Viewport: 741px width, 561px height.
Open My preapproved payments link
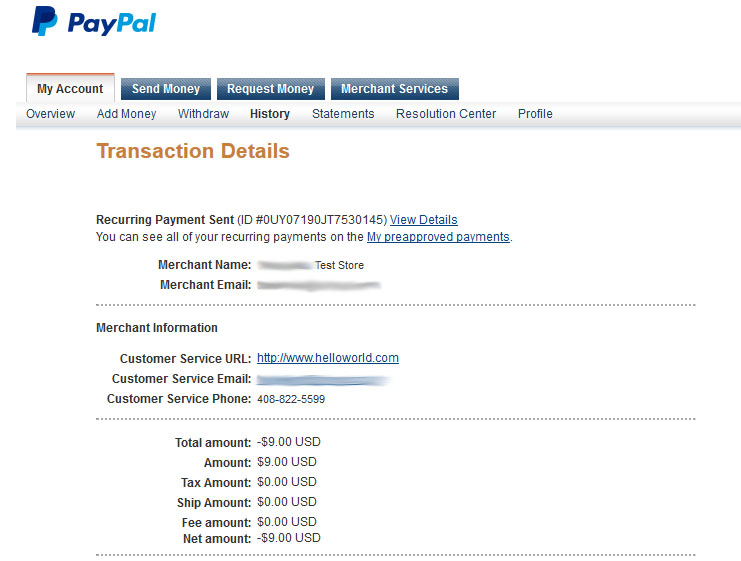click(x=438, y=237)
